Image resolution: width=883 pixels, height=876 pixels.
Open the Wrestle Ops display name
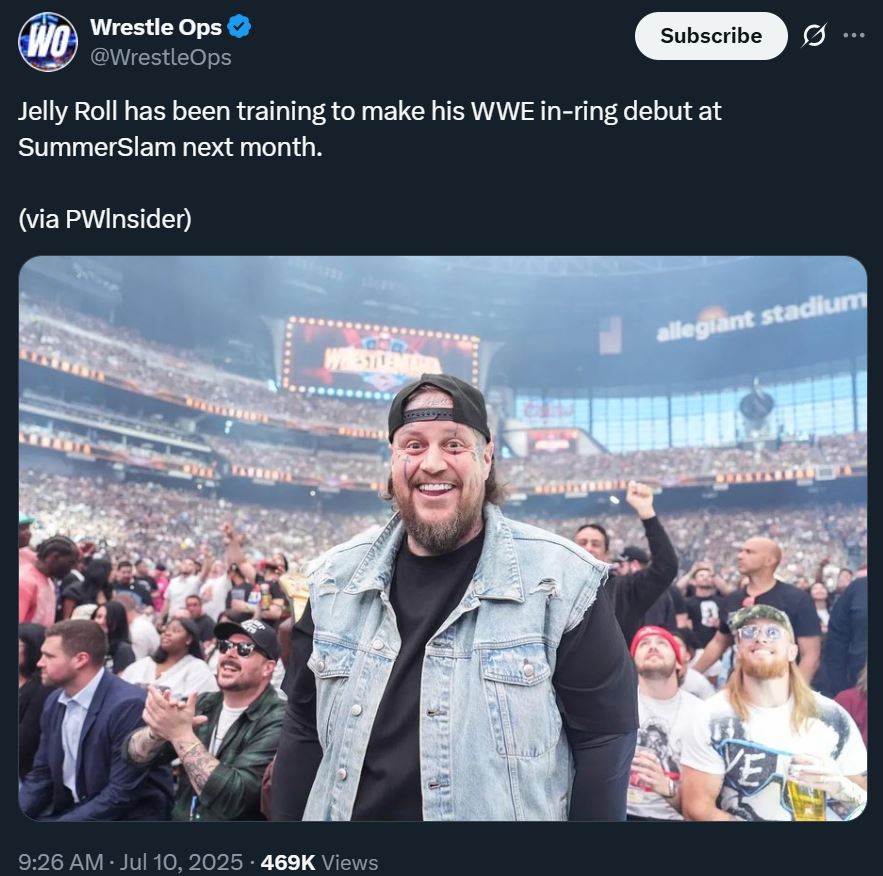point(156,27)
